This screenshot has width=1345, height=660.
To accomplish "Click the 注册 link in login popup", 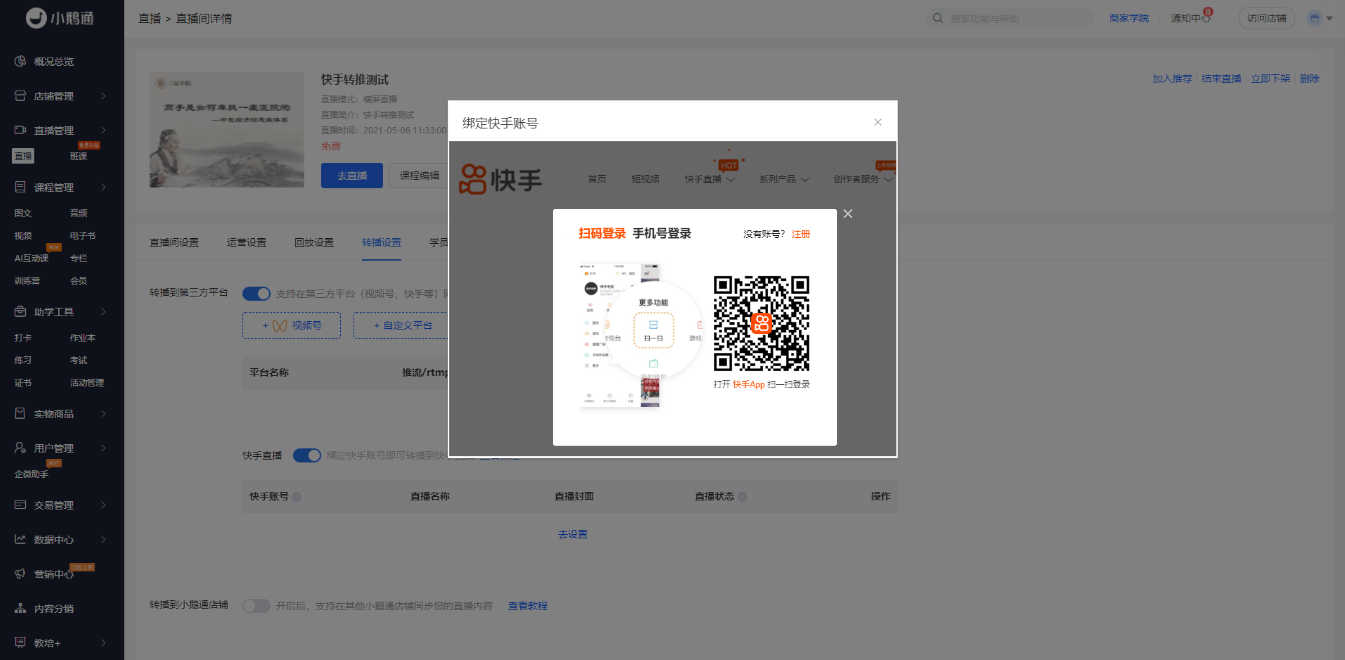I will point(801,234).
